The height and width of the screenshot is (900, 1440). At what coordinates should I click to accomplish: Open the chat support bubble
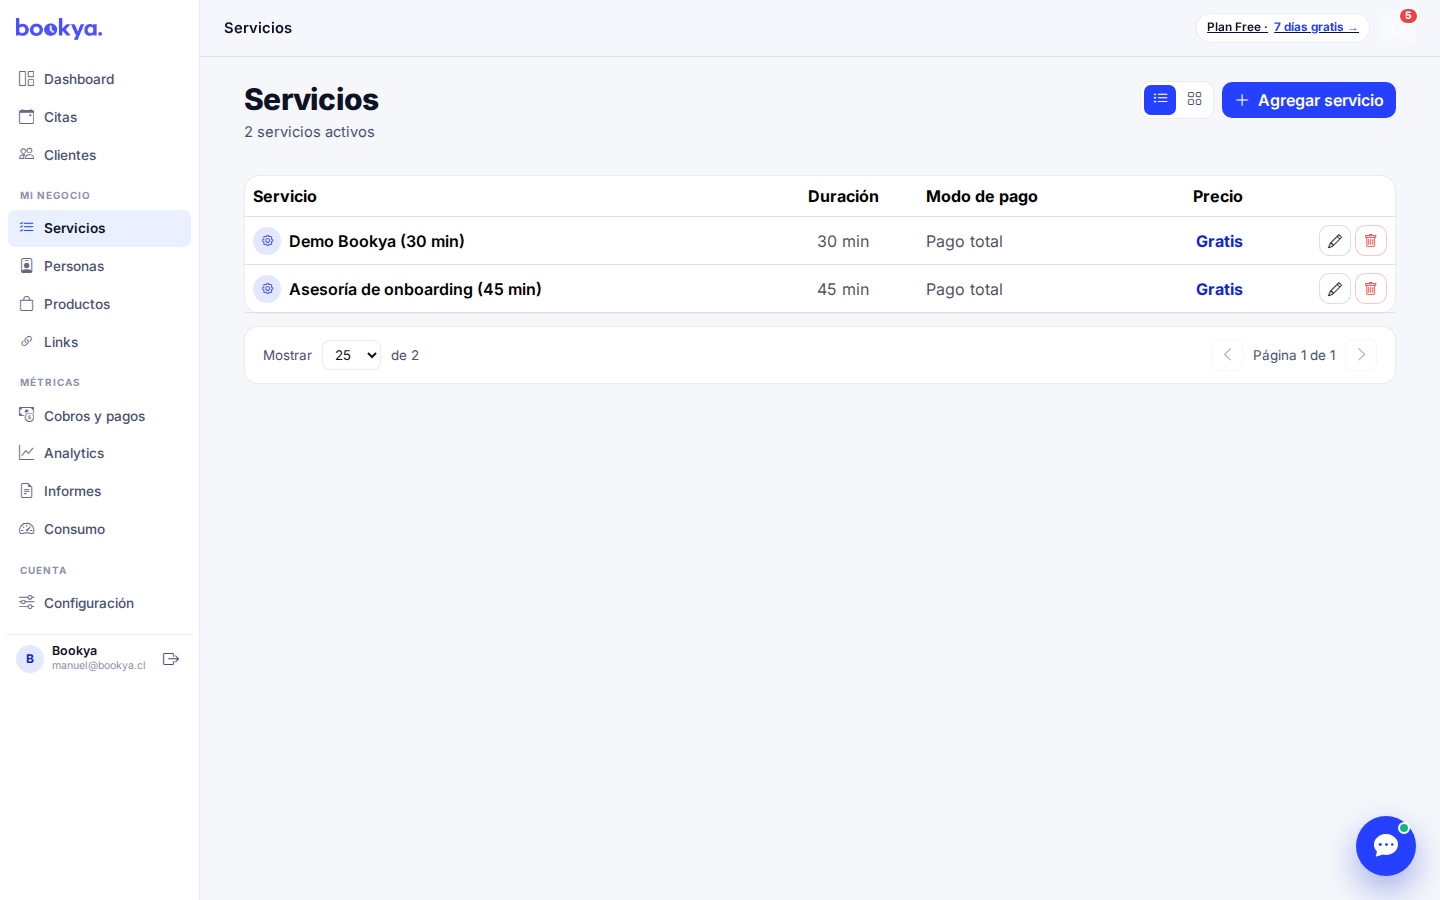(x=1386, y=846)
